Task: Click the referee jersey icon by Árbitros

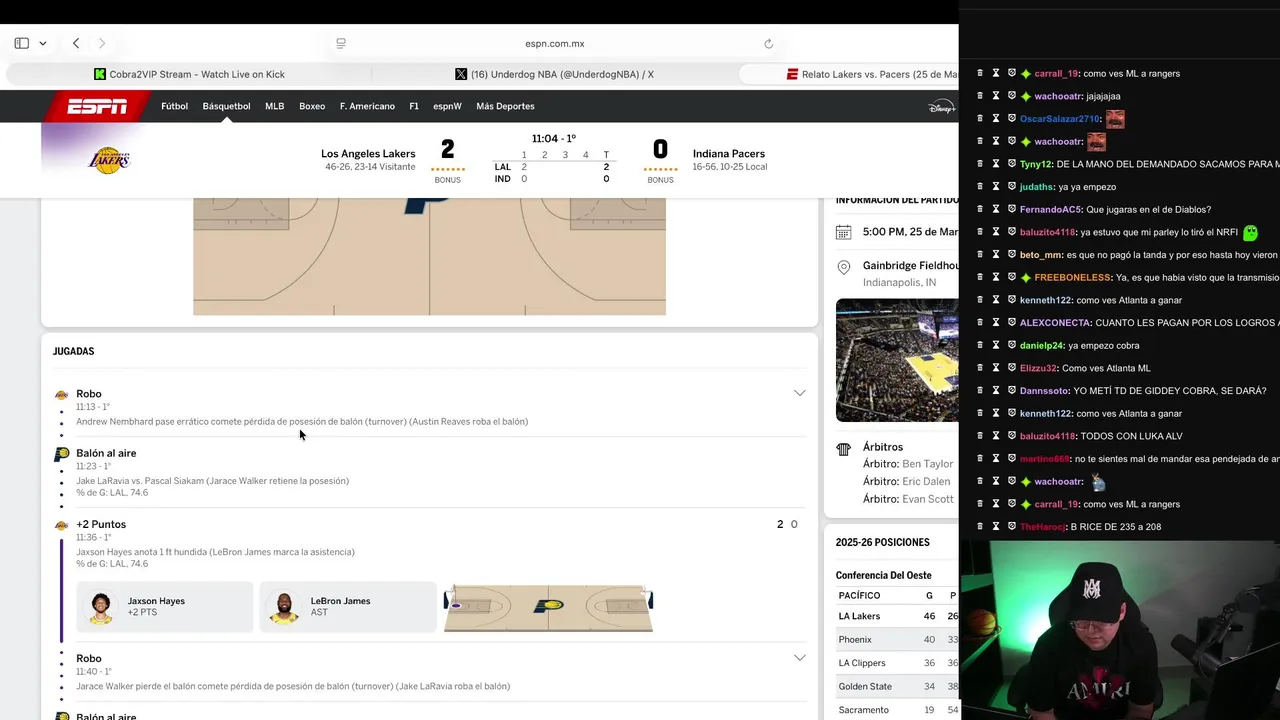Action: pos(843,449)
